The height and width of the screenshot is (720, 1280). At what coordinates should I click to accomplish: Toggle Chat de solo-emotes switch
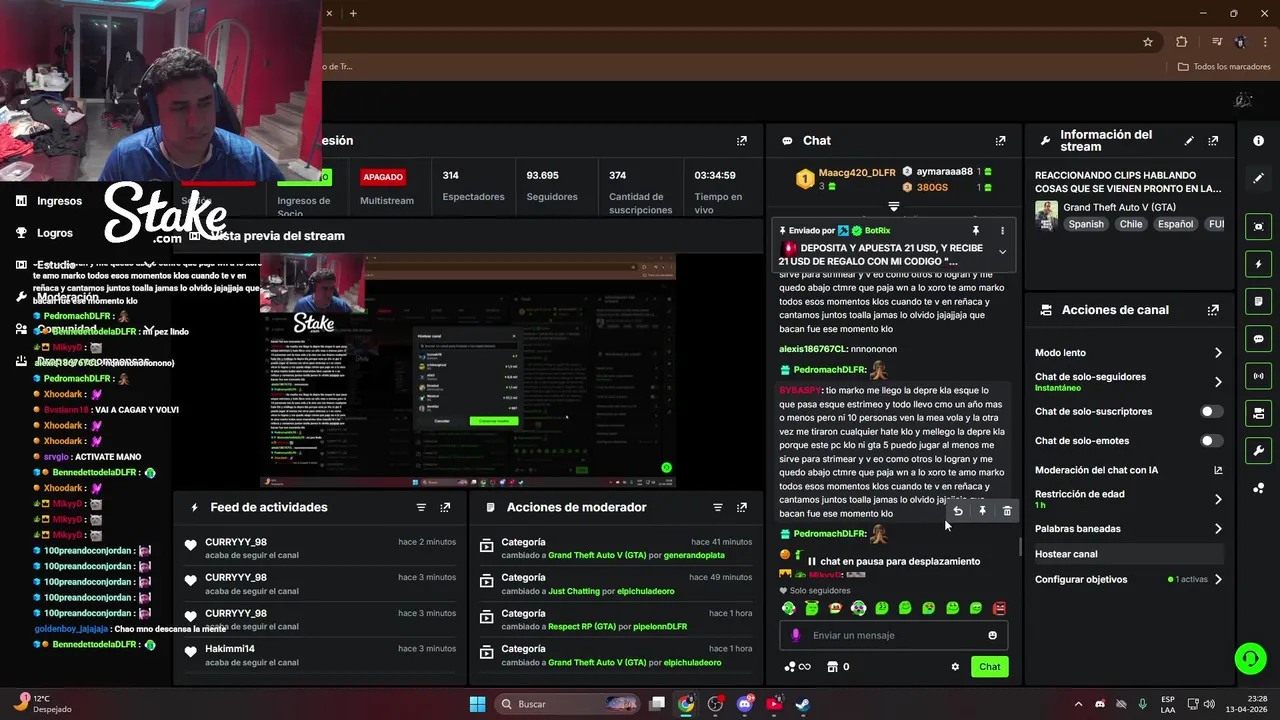(x=1210, y=441)
